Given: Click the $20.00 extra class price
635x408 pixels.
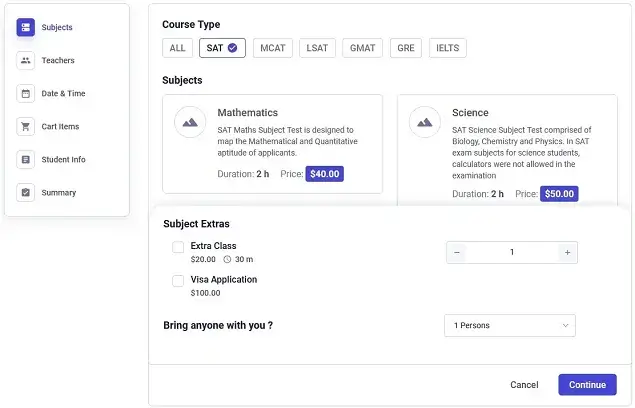Looking at the screenshot, I should [203, 259].
